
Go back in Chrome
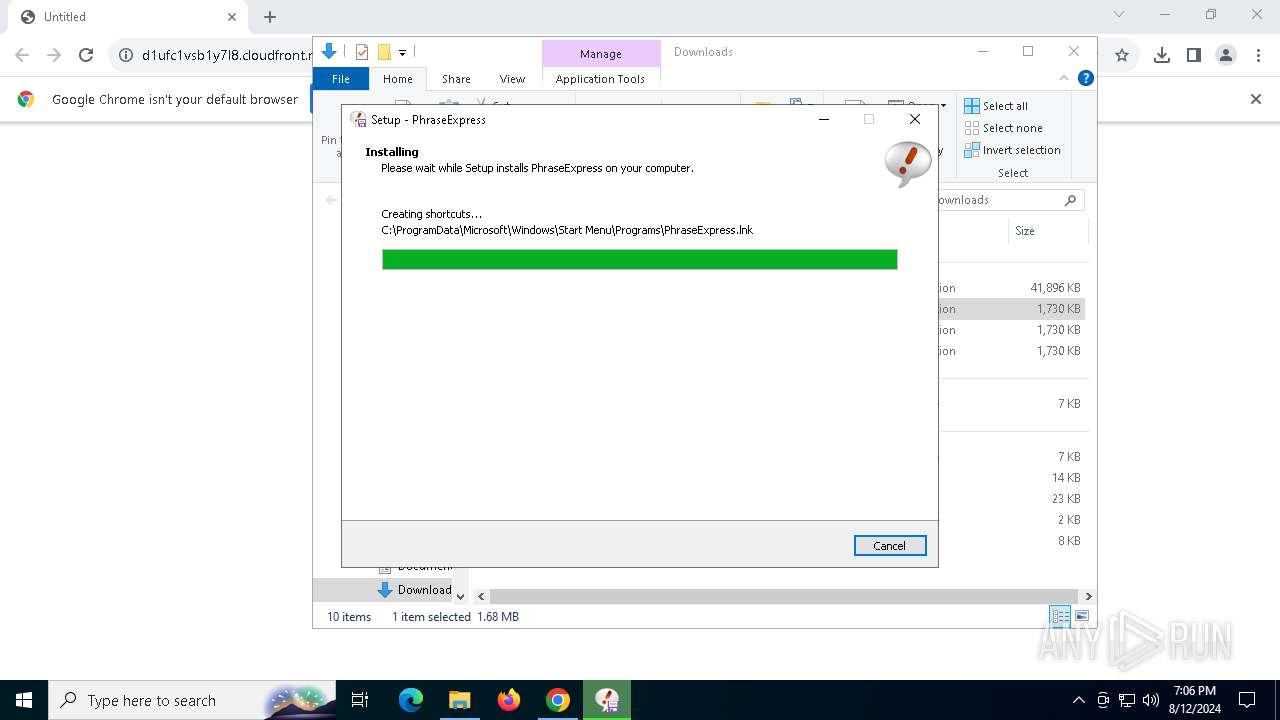click(22, 55)
